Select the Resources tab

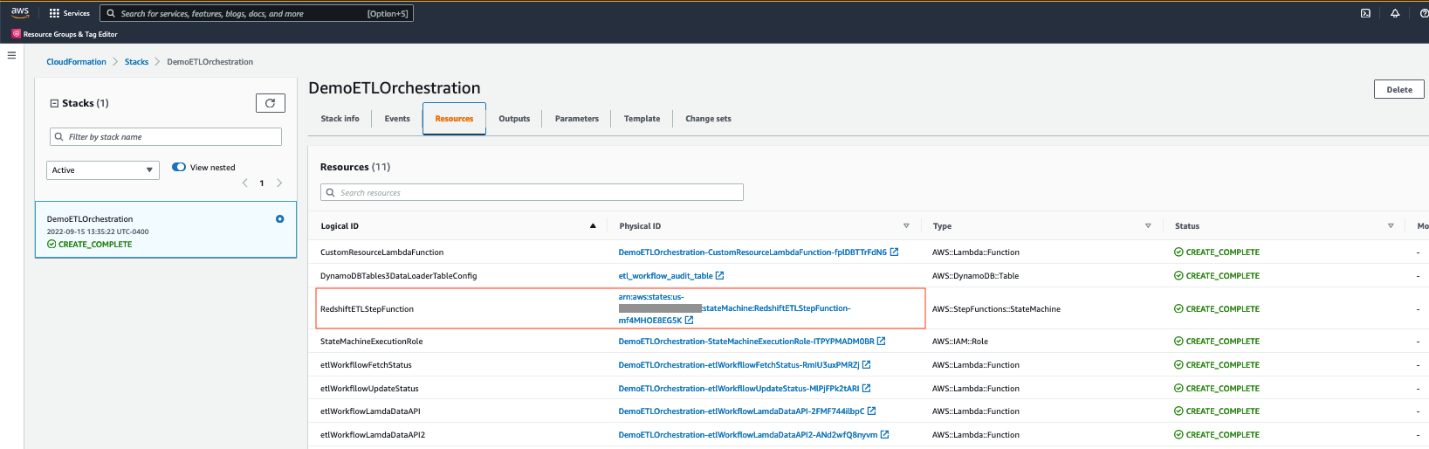point(454,118)
